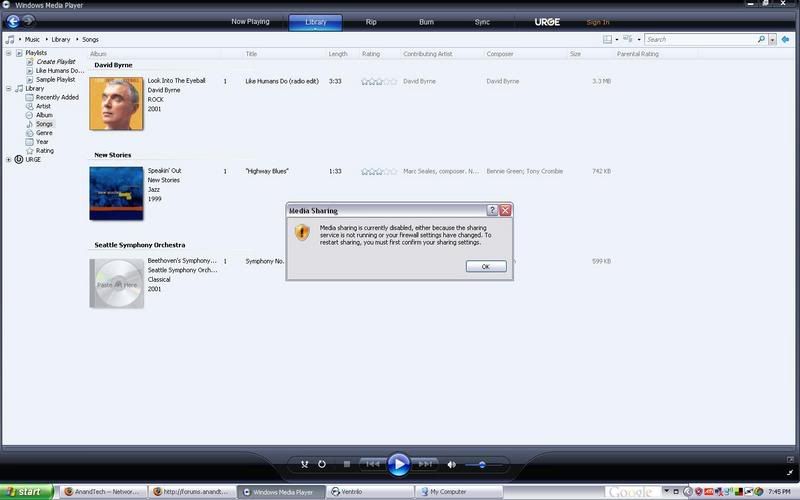The width and height of the screenshot is (800, 500).
Task: Collapse the Library tree node
Action: 8,89
